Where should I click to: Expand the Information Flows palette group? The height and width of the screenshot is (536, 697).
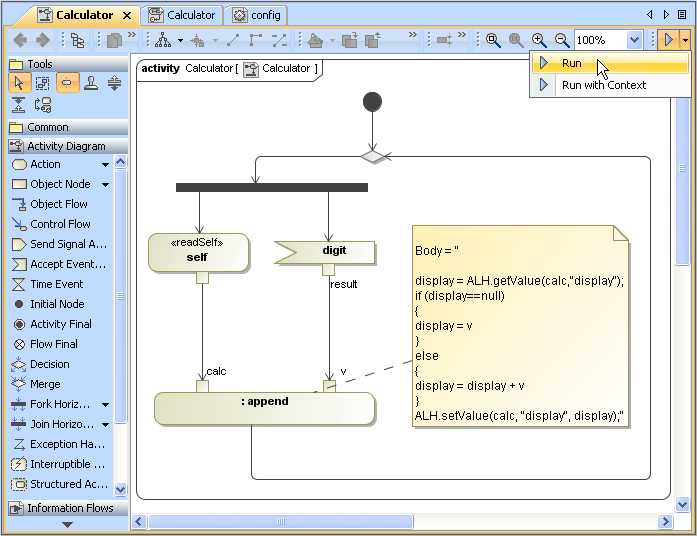pyautogui.click(x=66, y=508)
